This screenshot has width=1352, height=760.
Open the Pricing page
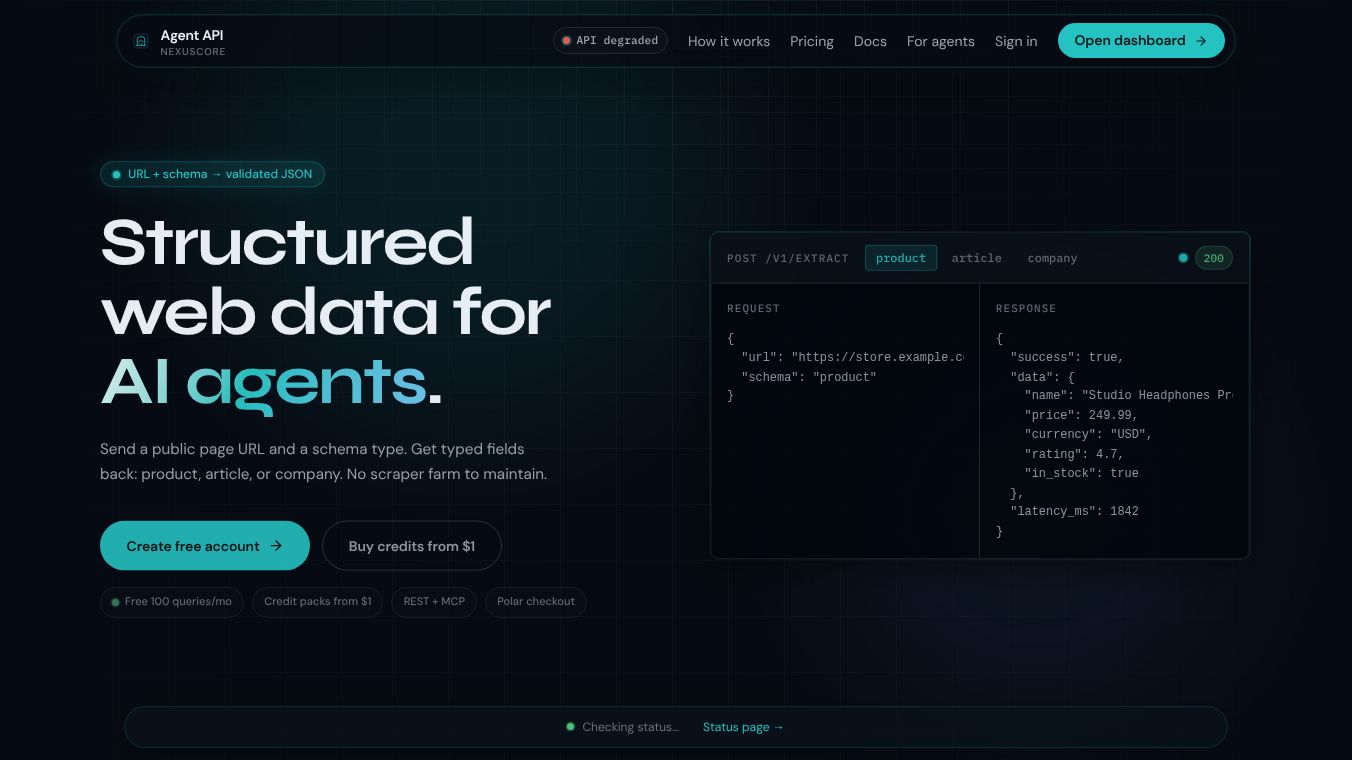(x=812, y=41)
